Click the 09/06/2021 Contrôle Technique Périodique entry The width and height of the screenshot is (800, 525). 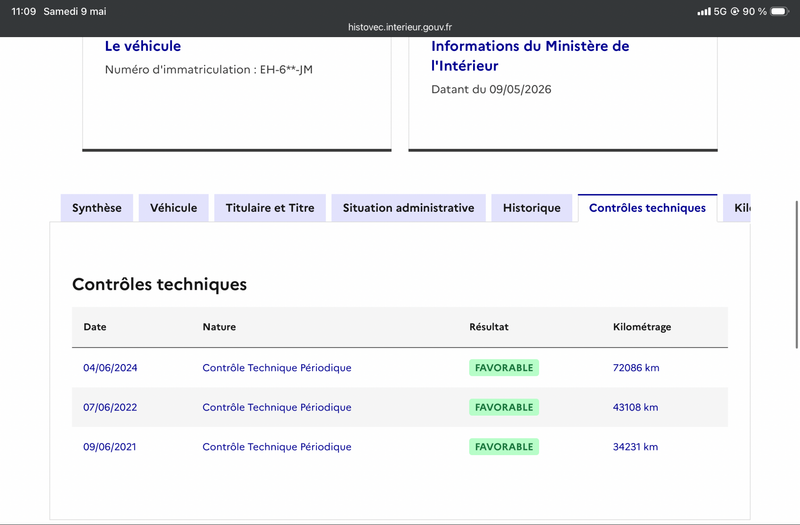(277, 447)
